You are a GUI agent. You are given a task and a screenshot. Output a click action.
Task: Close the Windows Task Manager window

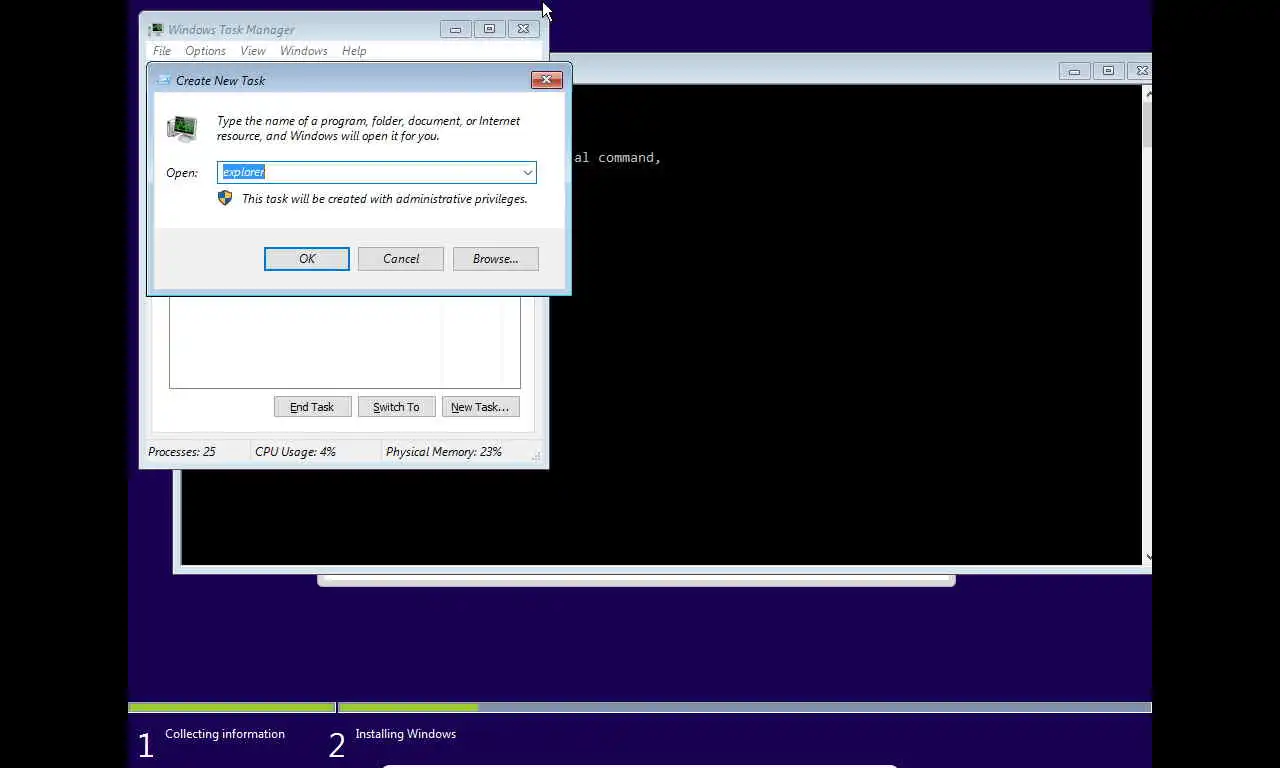[x=523, y=29]
